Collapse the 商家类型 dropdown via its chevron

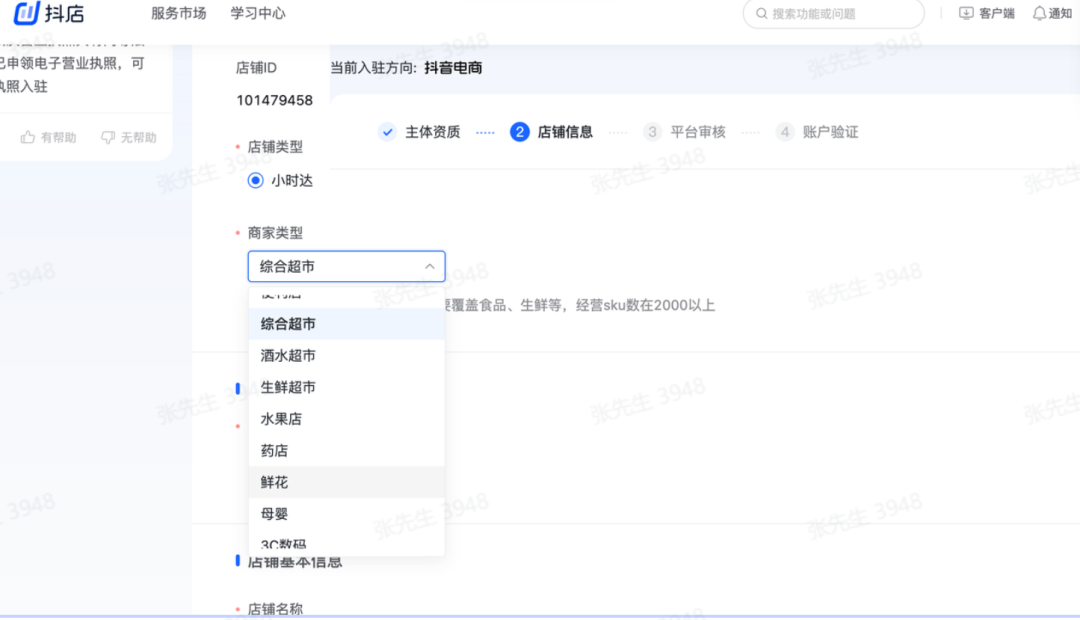[429, 266]
